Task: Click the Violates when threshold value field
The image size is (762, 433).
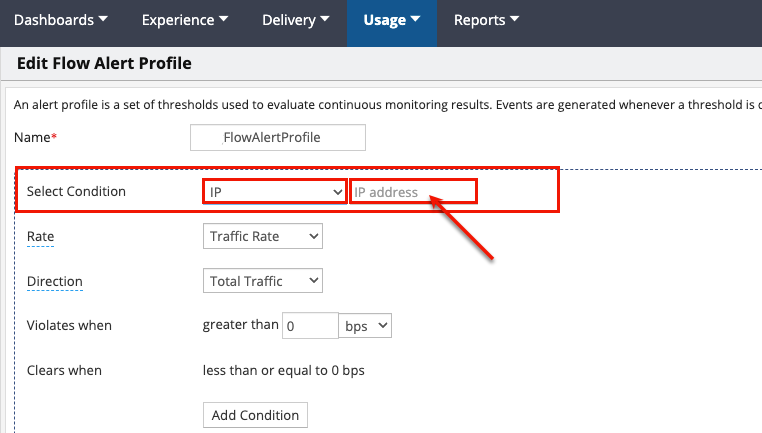Action: coord(311,326)
